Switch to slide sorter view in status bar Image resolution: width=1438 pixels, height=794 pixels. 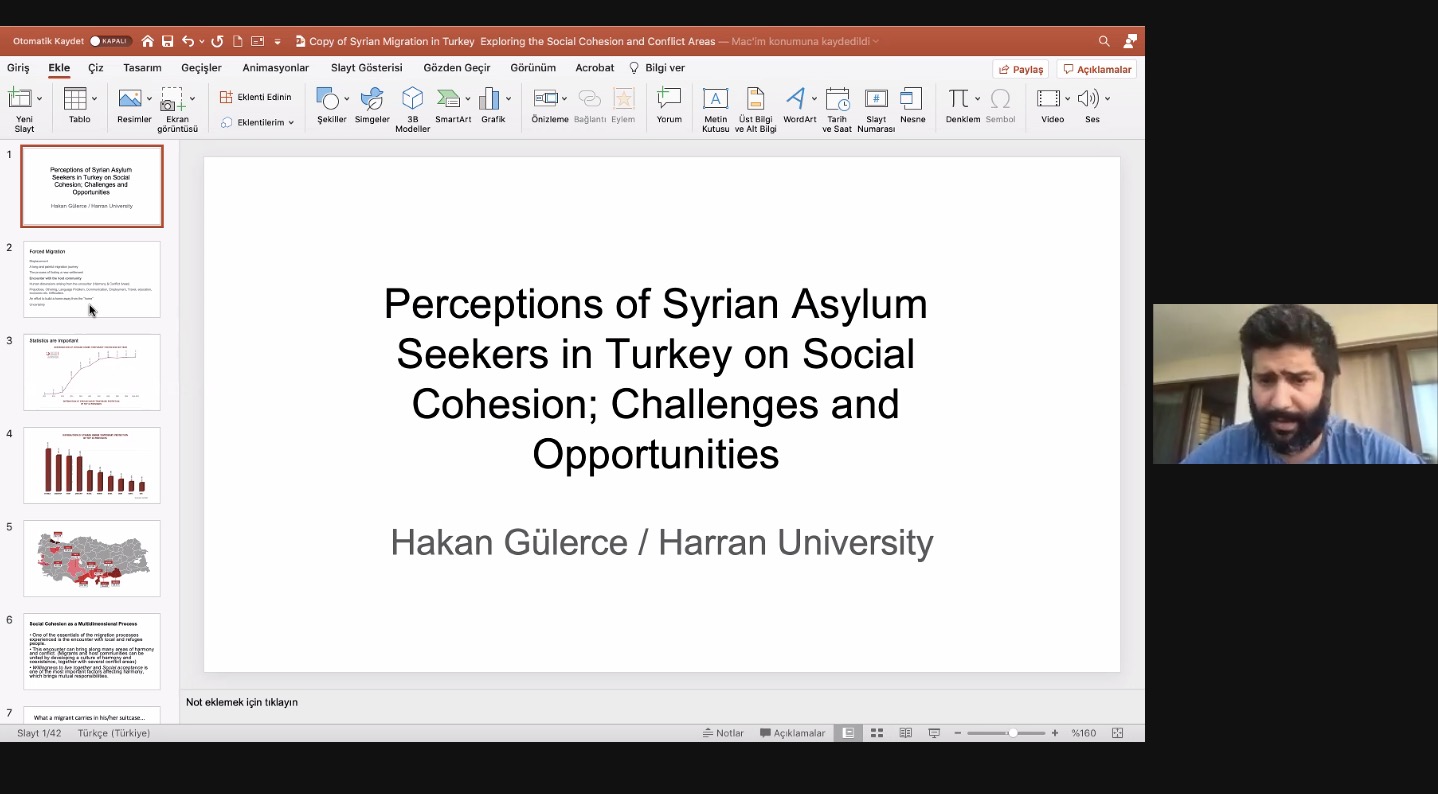coord(877,733)
